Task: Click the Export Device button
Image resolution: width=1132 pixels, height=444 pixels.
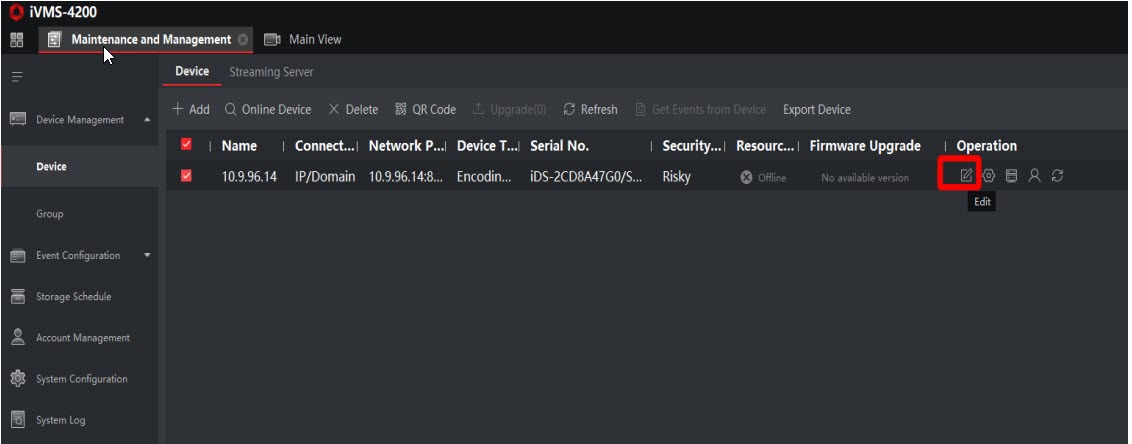Action: pos(816,109)
